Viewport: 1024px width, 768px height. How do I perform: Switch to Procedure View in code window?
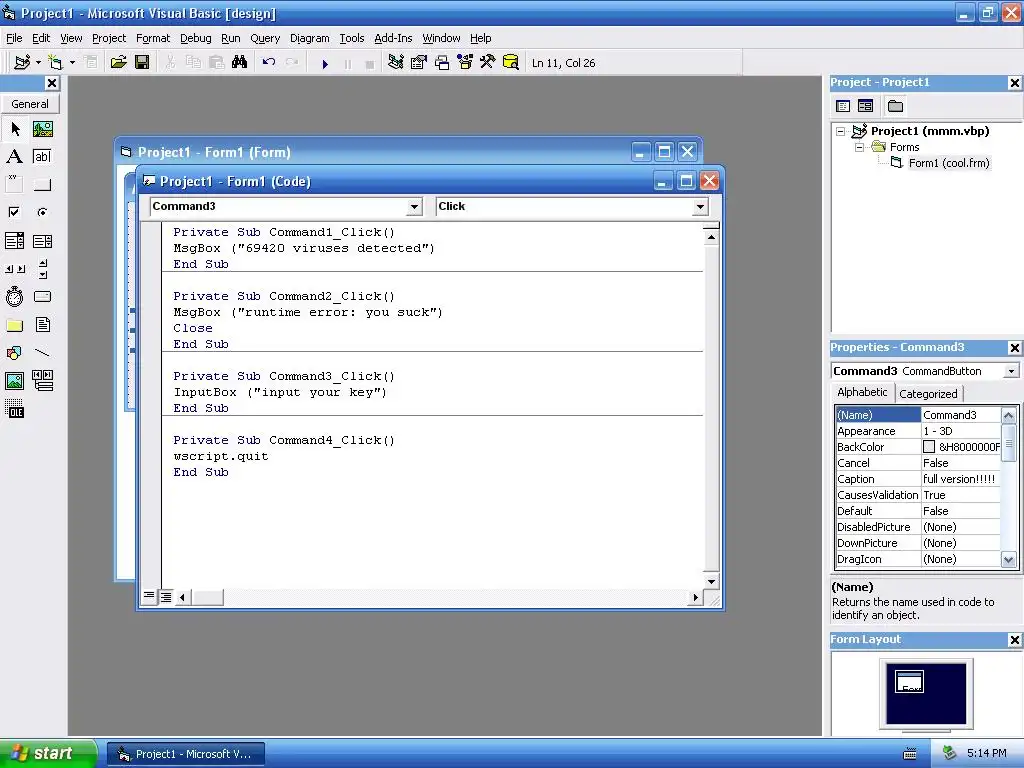click(149, 596)
